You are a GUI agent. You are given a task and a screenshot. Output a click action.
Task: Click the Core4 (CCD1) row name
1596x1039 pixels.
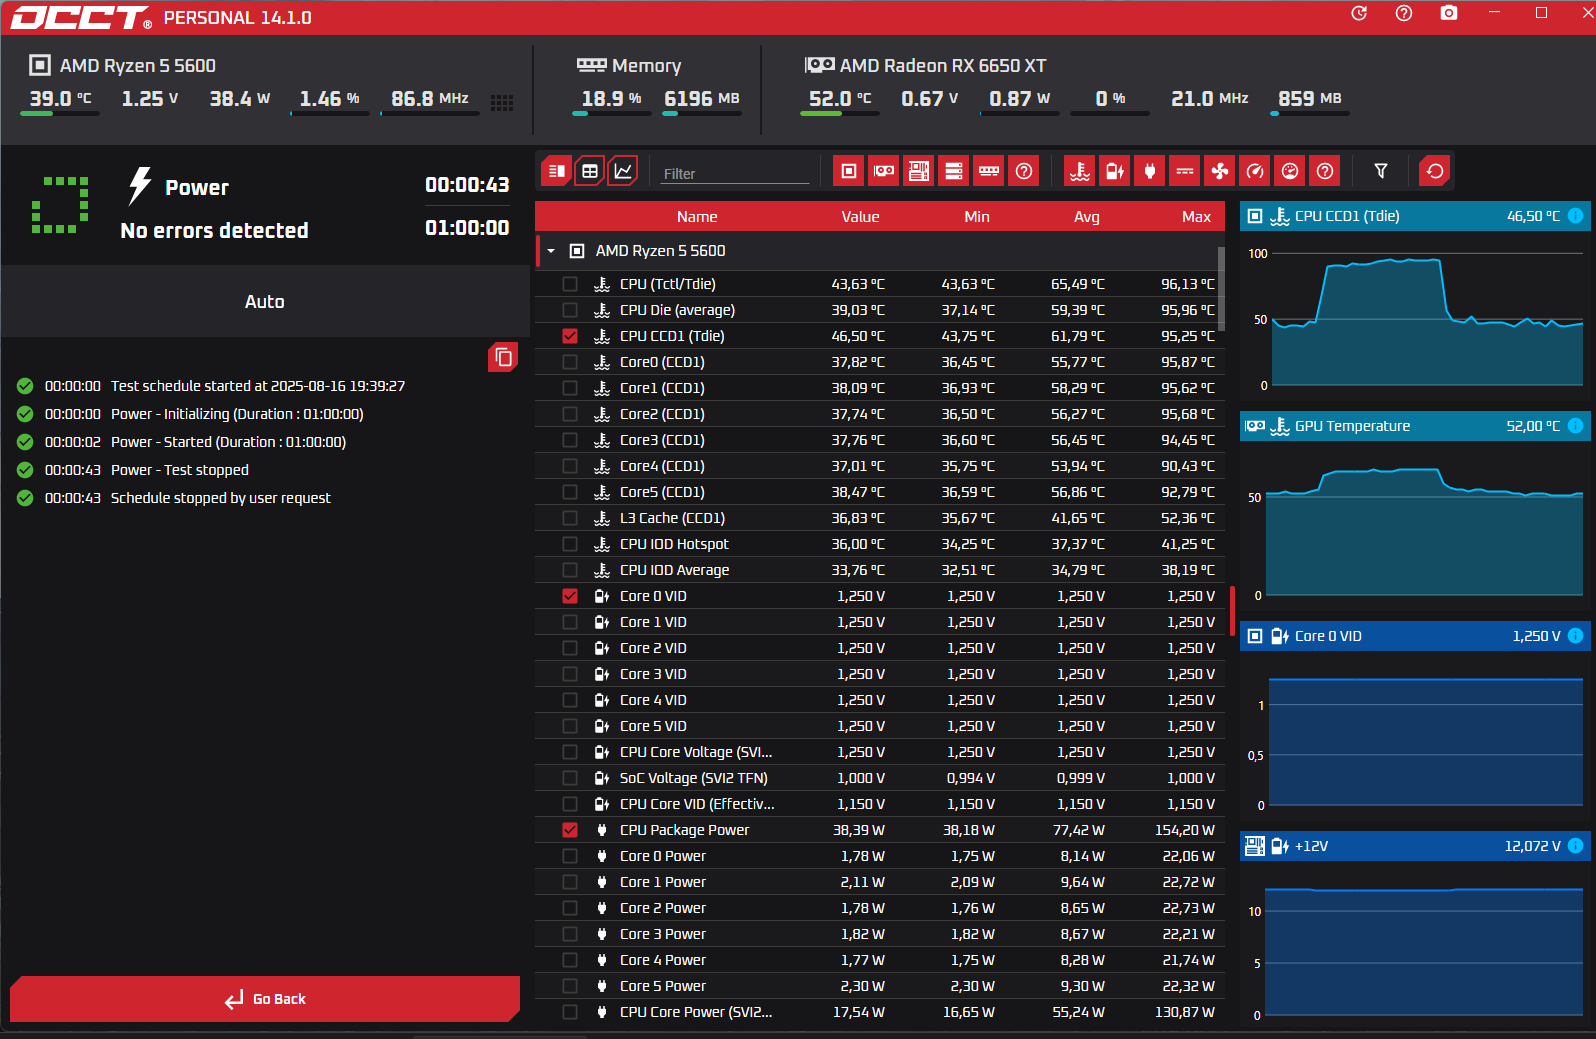(x=662, y=466)
